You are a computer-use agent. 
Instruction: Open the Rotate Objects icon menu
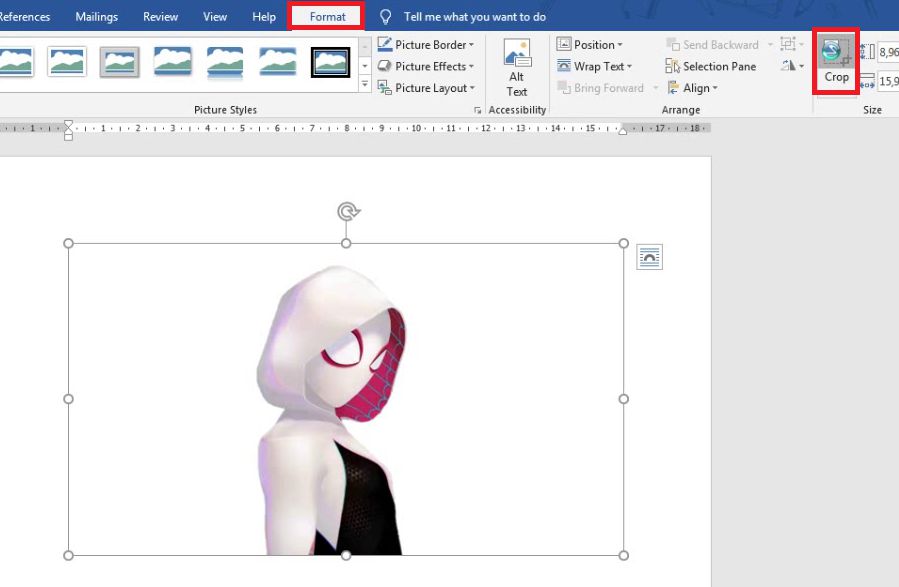pyautogui.click(x=792, y=66)
